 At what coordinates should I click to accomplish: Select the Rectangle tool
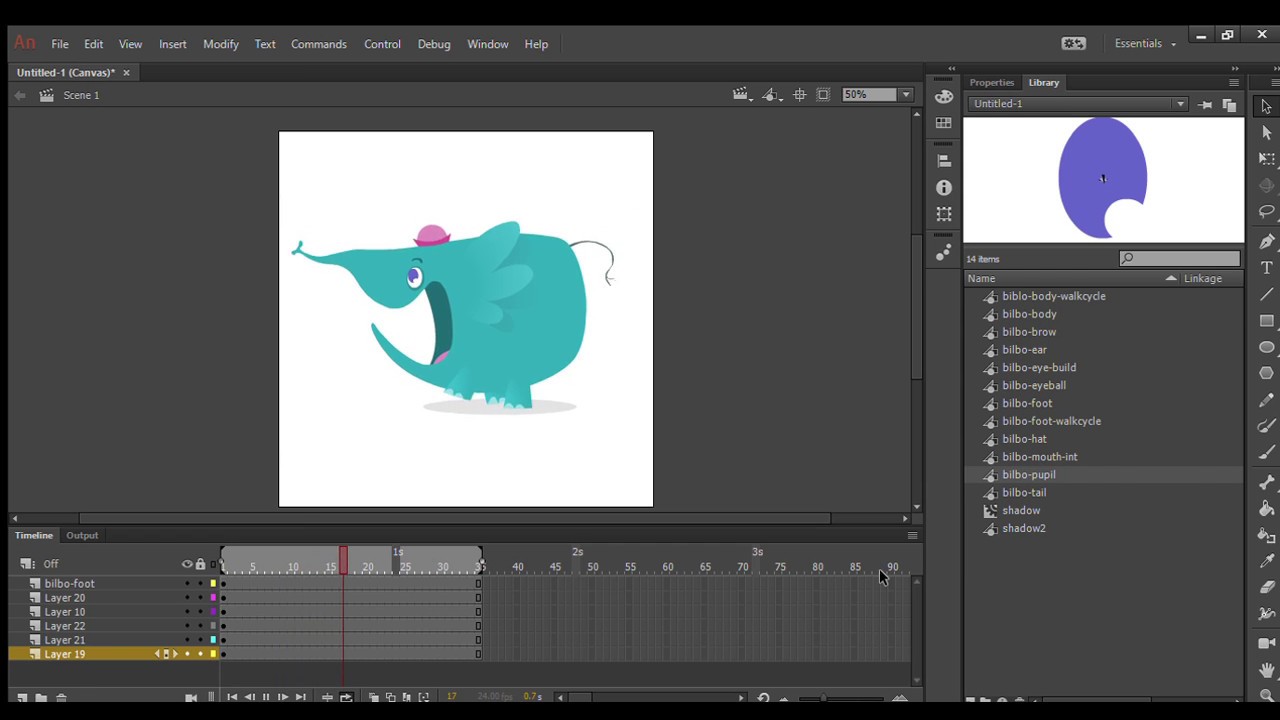coord(1267,321)
